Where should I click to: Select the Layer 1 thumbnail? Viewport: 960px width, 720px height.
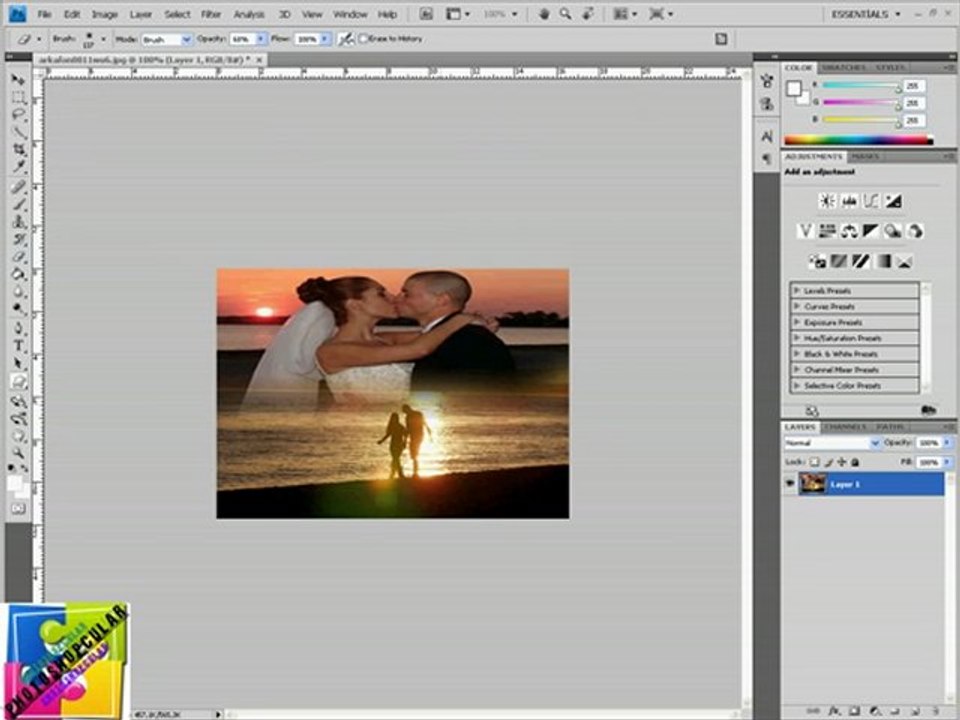(813, 484)
